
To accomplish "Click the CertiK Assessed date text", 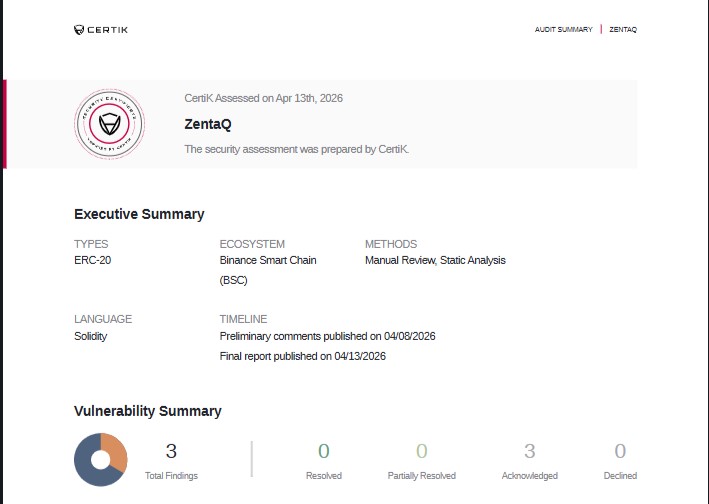I will pyautogui.click(x=264, y=98).
